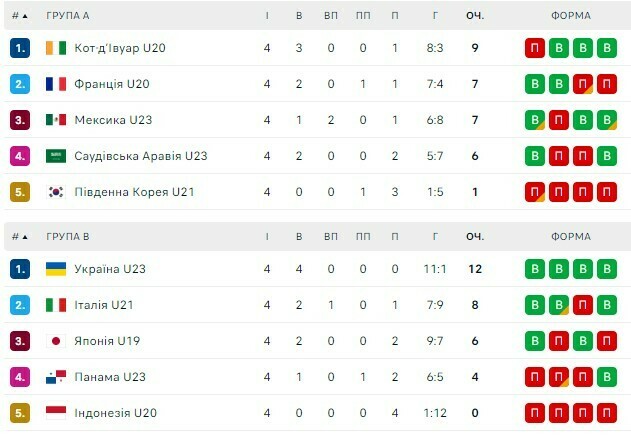Viewport: 631px width, 435px height.
Task: Open the Україна U23 team link
Action: click(110, 269)
